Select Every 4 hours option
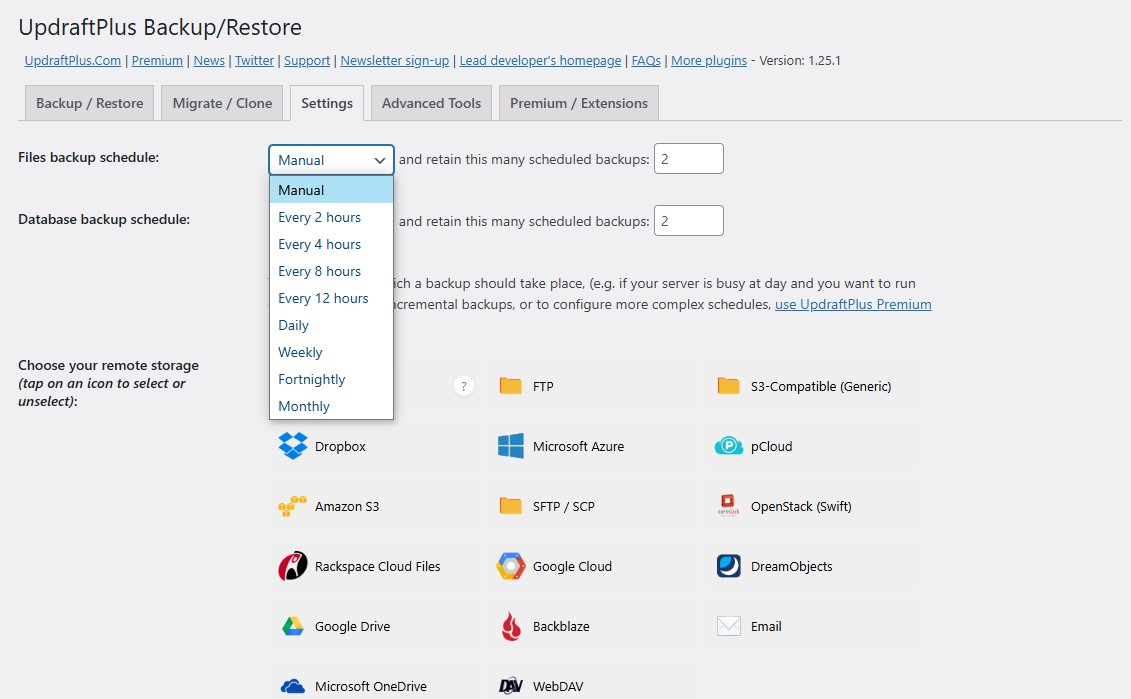The width and height of the screenshot is (1131, 699). (x=331, y=244)
